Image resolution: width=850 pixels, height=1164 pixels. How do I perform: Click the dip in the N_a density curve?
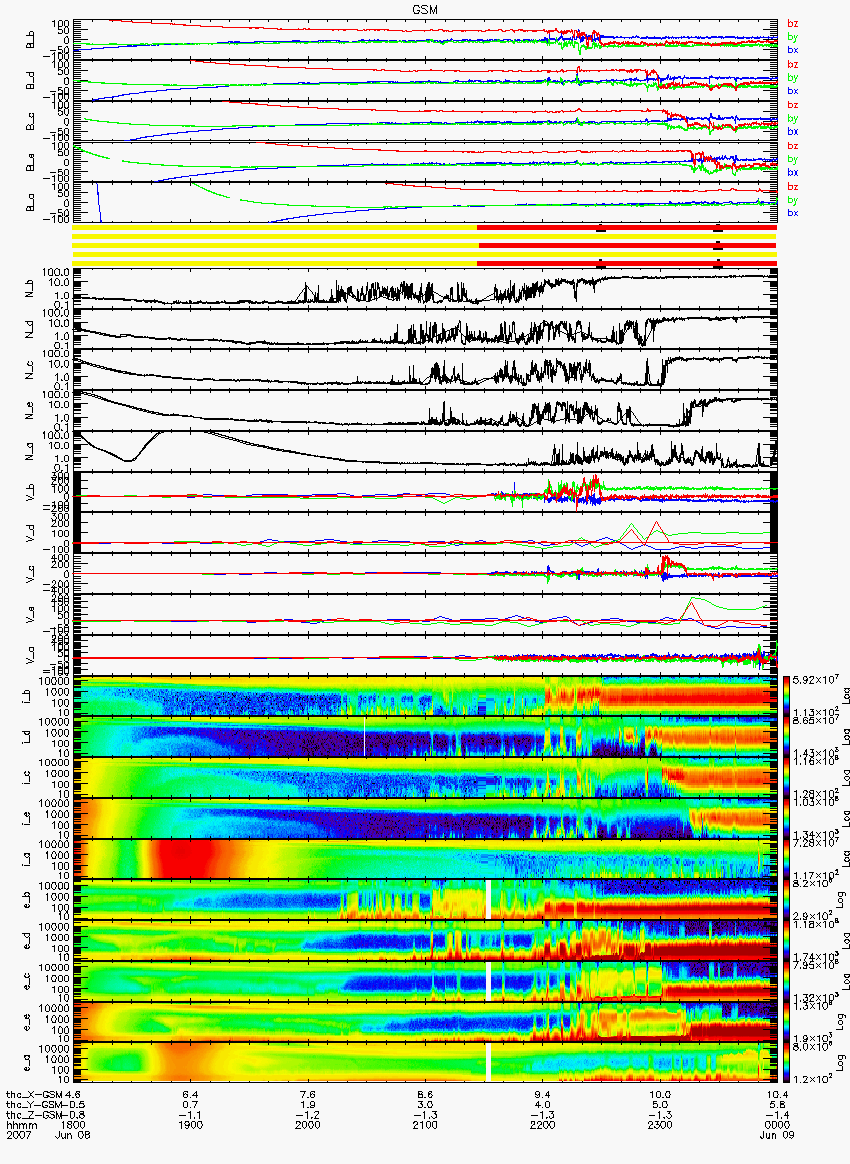(x=129, y=460)
